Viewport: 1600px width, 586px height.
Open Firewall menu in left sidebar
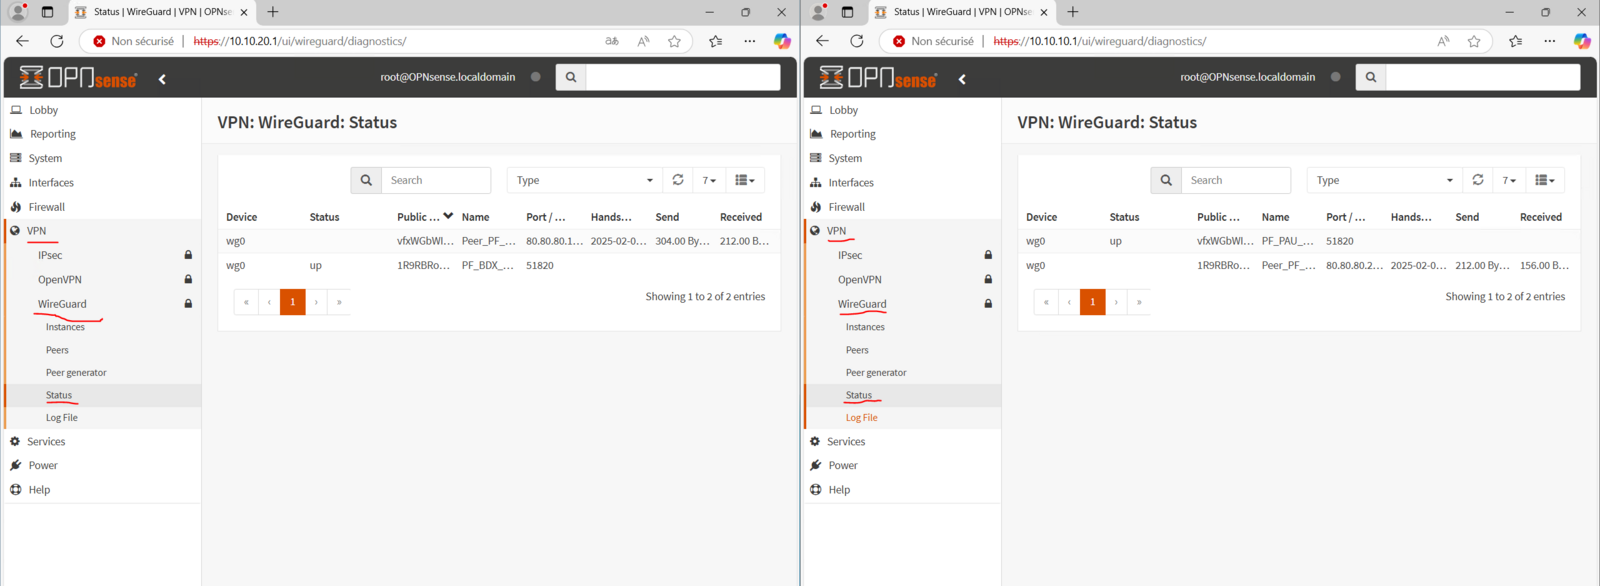click(46, 207)
